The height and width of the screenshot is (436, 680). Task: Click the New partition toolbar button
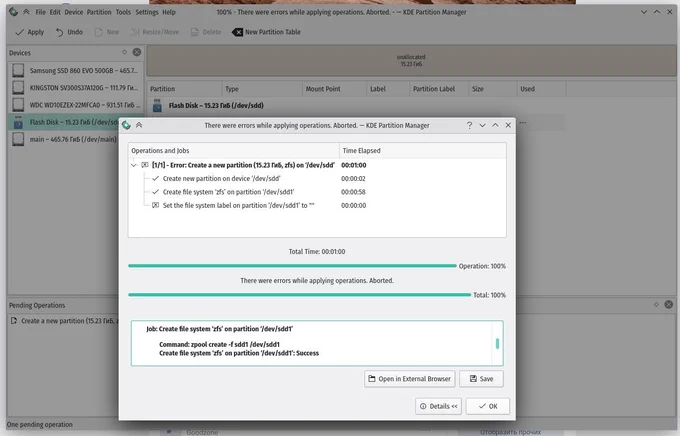pyautogui.click(x=107, y=32)
